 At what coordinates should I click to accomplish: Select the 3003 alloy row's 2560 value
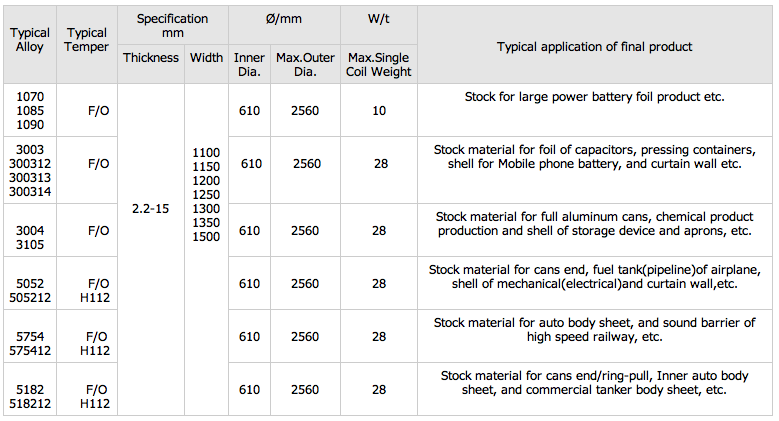307,164
